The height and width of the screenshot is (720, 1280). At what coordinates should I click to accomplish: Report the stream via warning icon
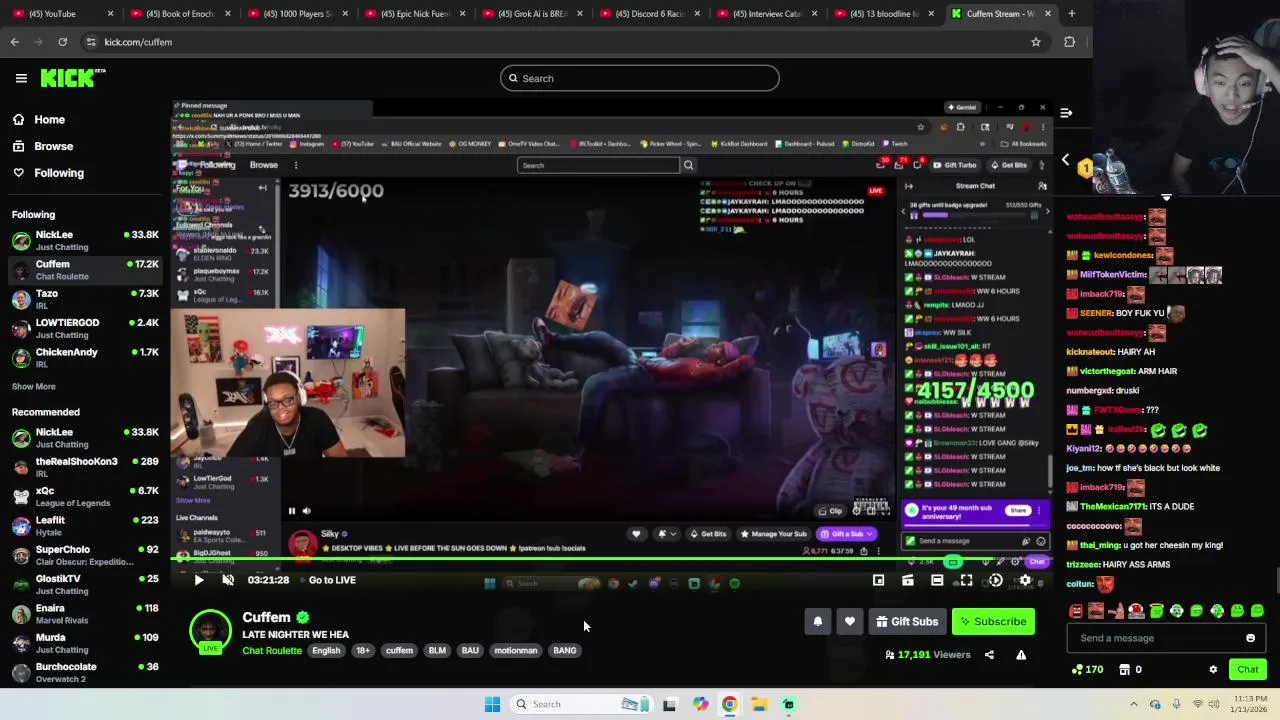point(1021,655)
